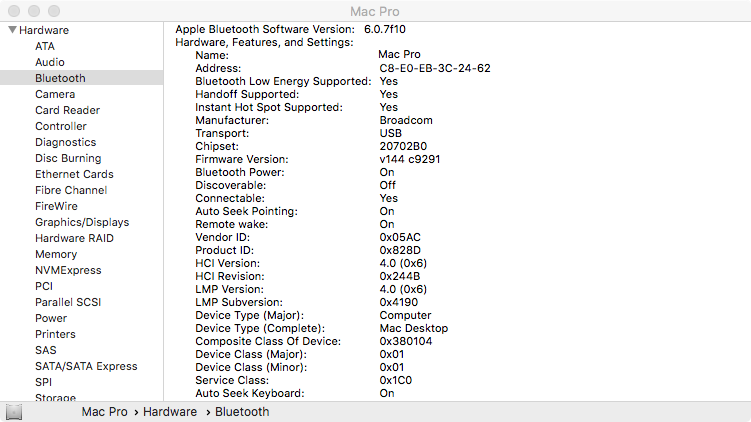Open the Card Reader section
751x422 pixels.
click(x=68, y=110)
